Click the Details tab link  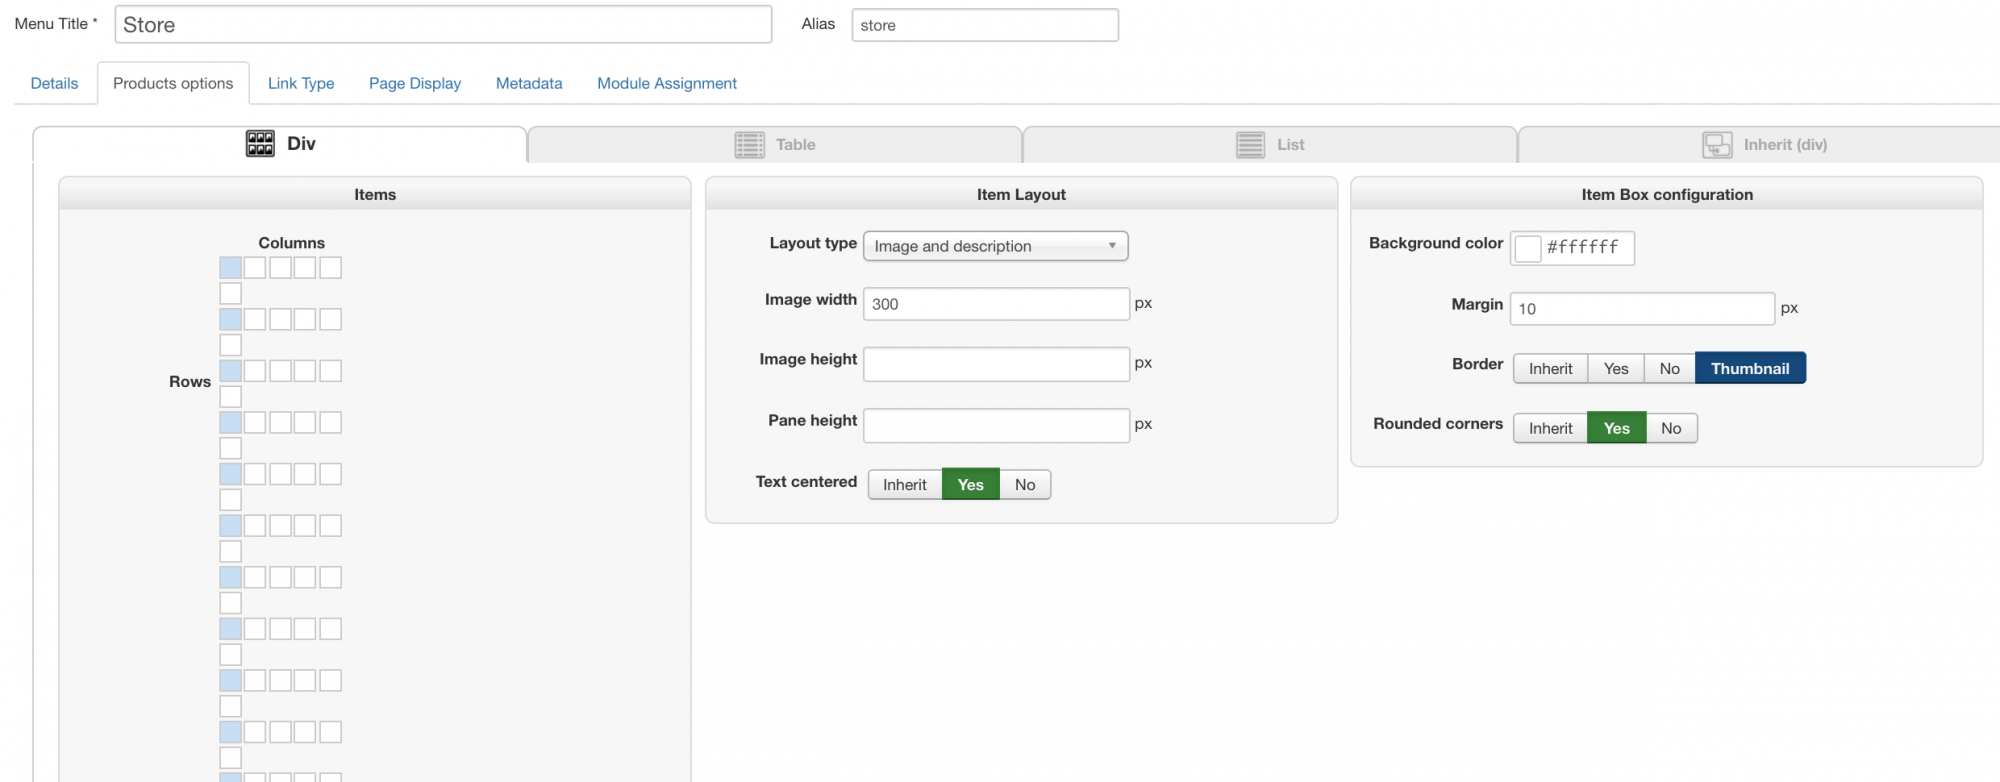(x=54, y=83)
